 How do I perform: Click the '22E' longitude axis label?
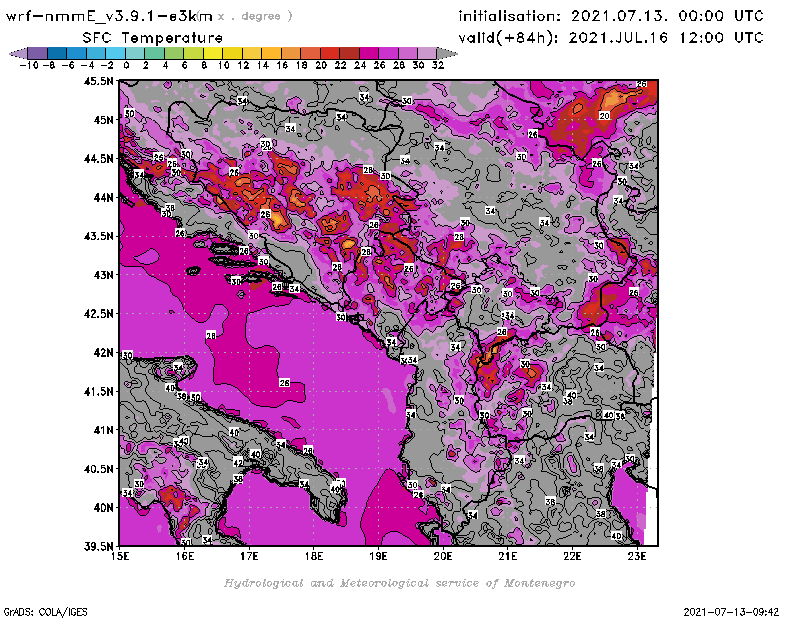click(x=572, y=556)
